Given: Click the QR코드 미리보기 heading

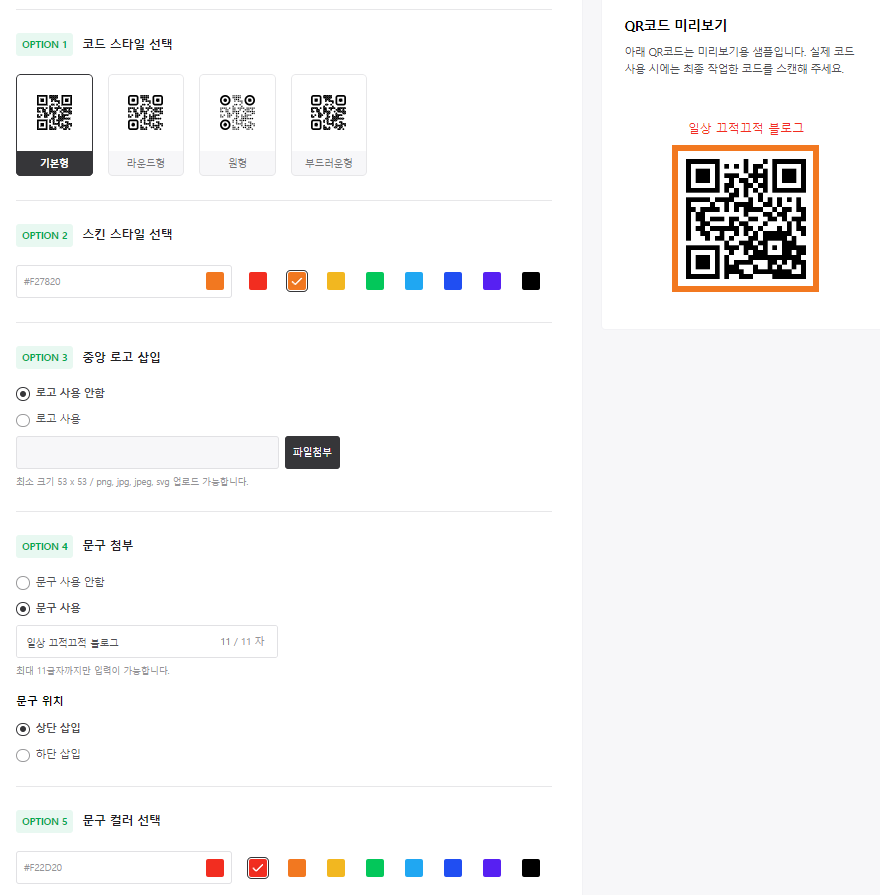Looking at the screenshot, I should tap(676, 26).
